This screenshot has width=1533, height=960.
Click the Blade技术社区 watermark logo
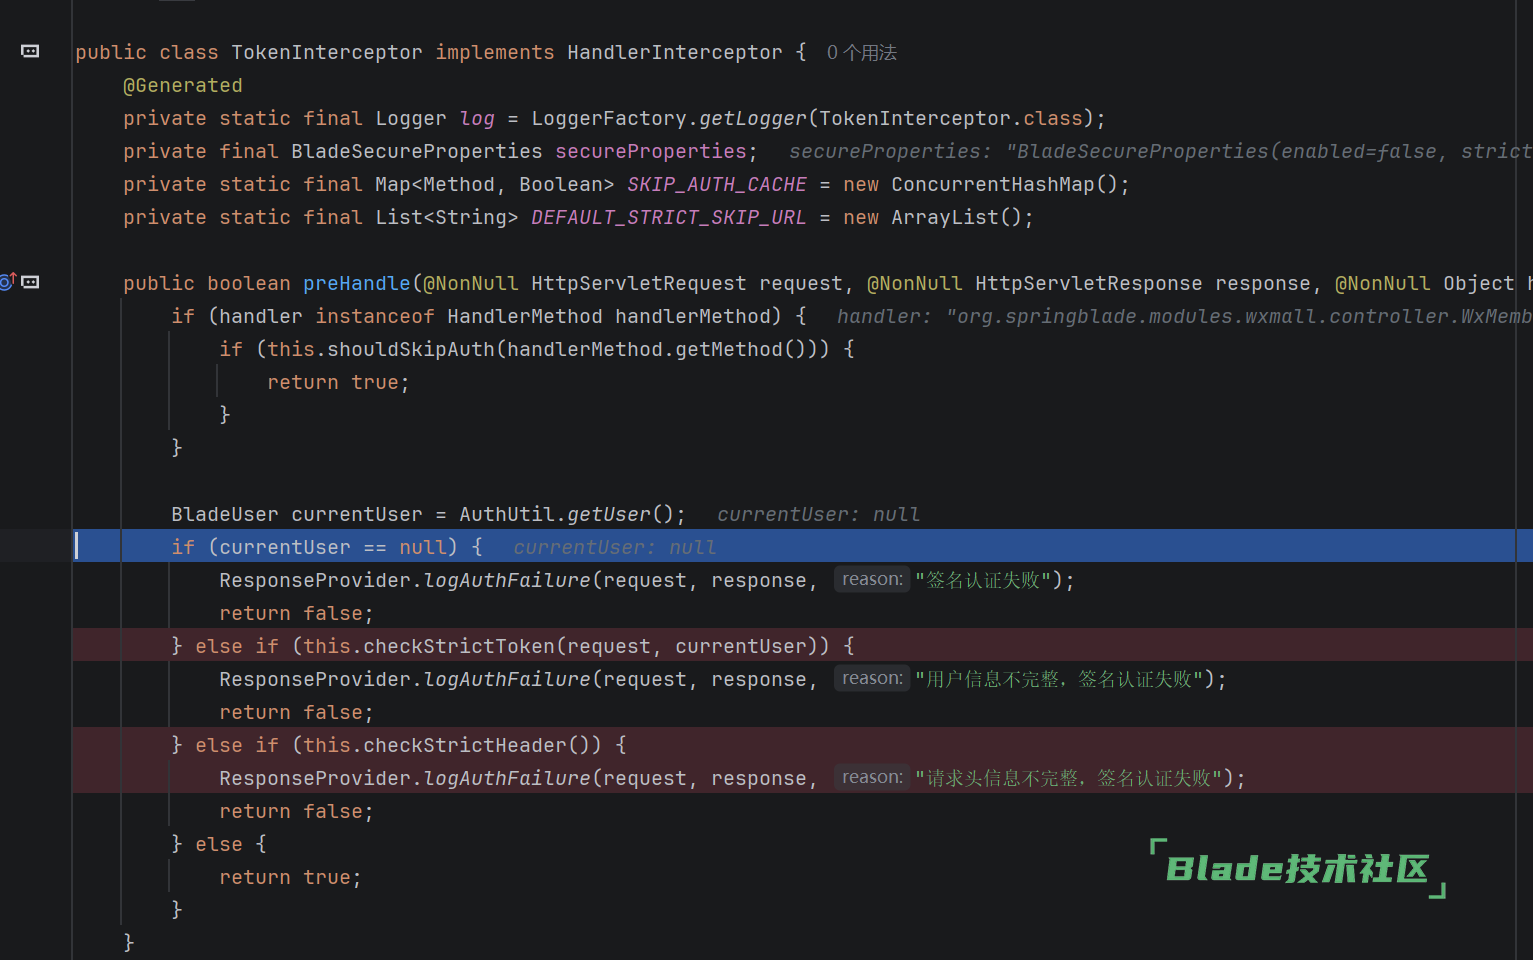1297,868
